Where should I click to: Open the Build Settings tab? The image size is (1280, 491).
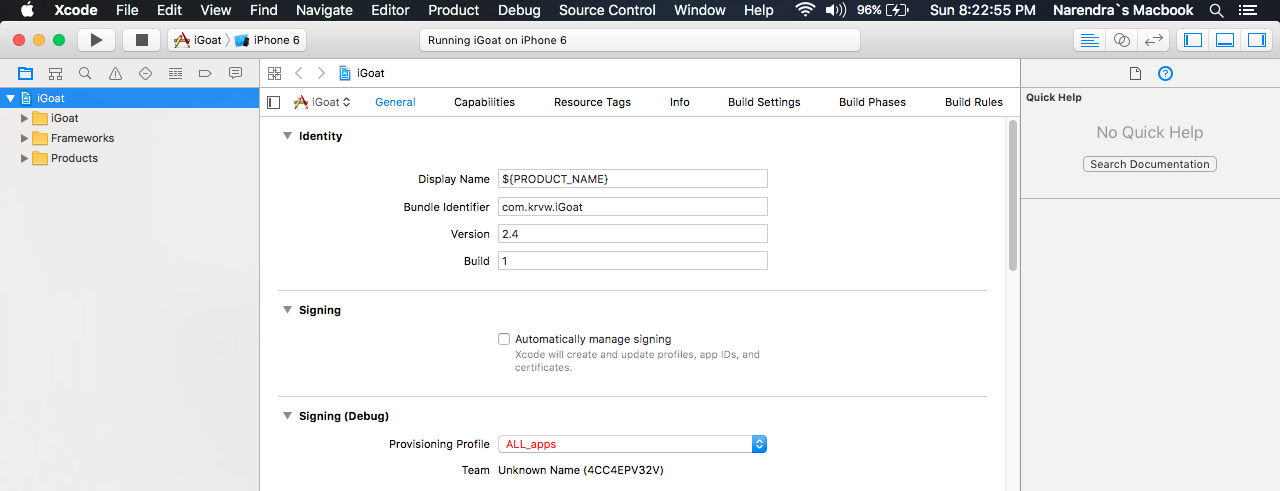point(764,102)
